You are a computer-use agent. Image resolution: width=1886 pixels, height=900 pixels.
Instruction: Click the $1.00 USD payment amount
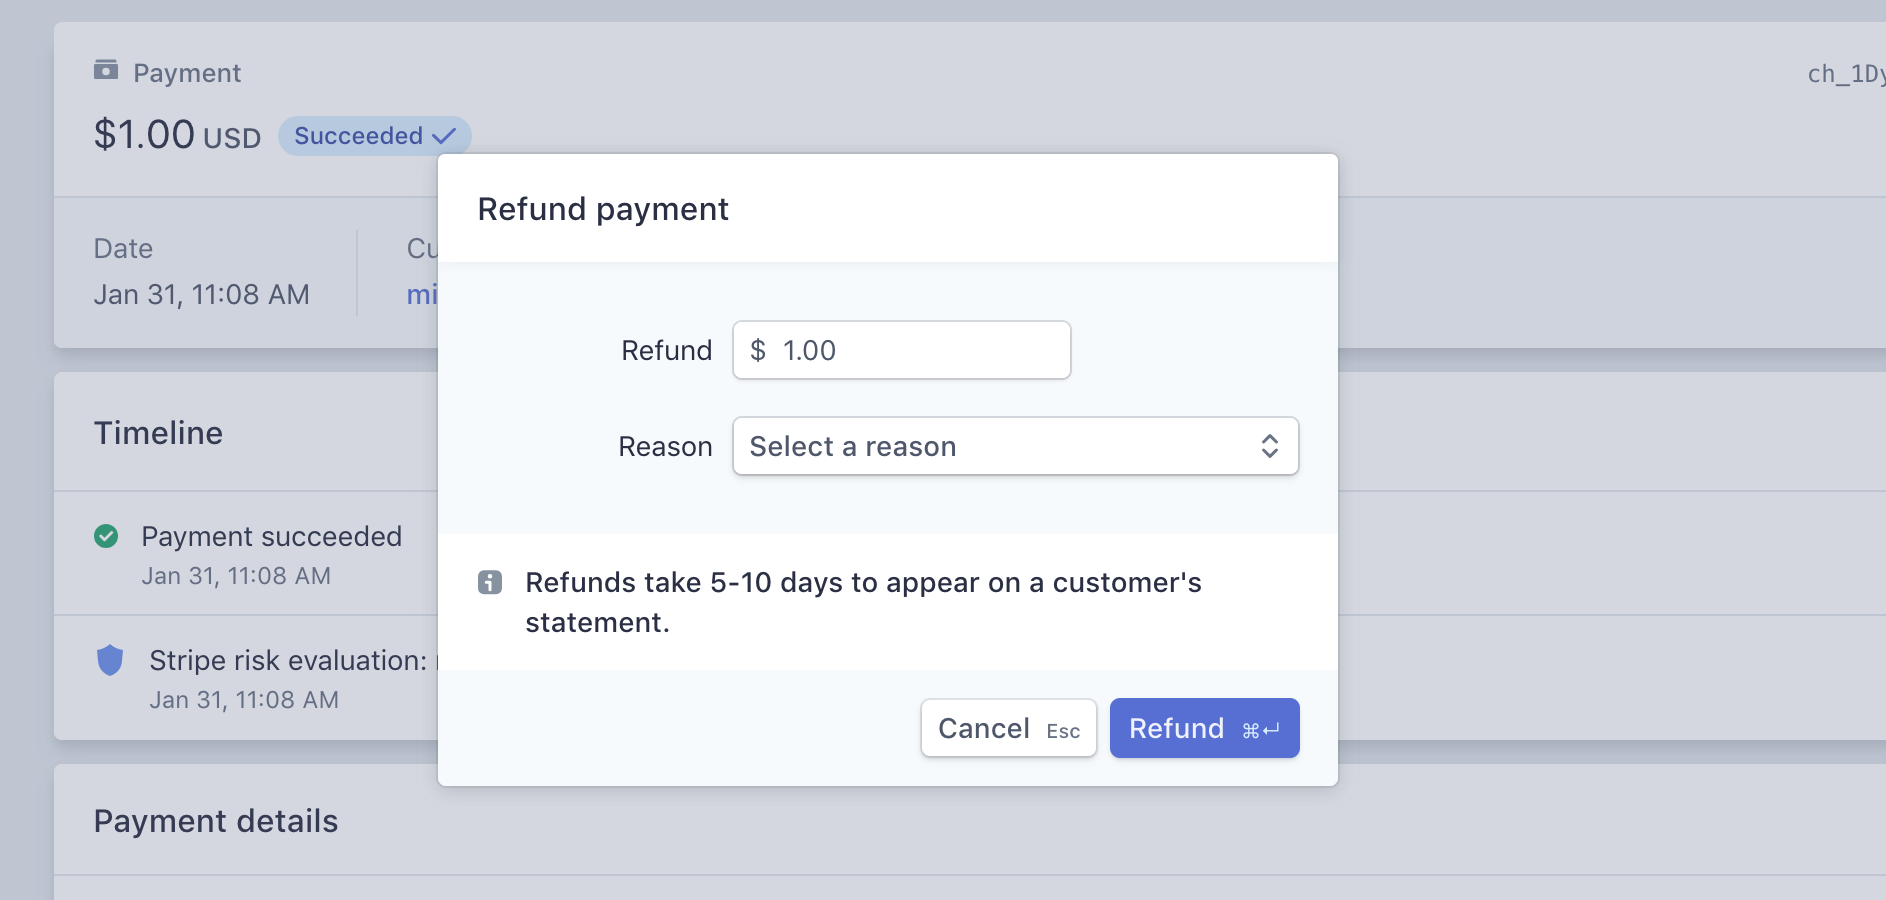pyautogui.click(x=177, y=135)
